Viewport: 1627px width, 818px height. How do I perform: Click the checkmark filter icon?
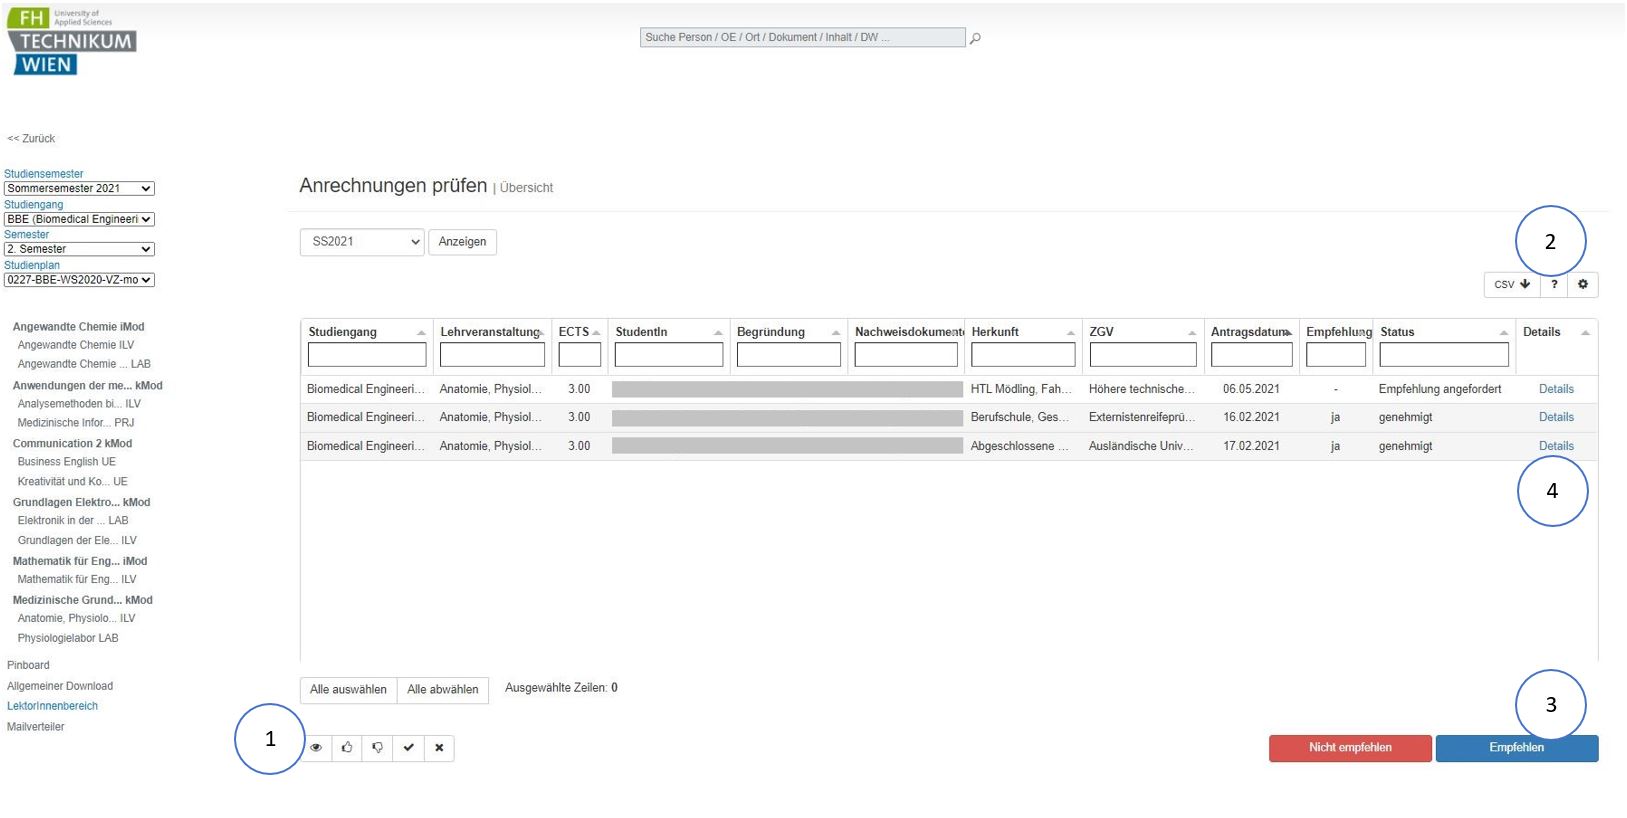[408, 748]
